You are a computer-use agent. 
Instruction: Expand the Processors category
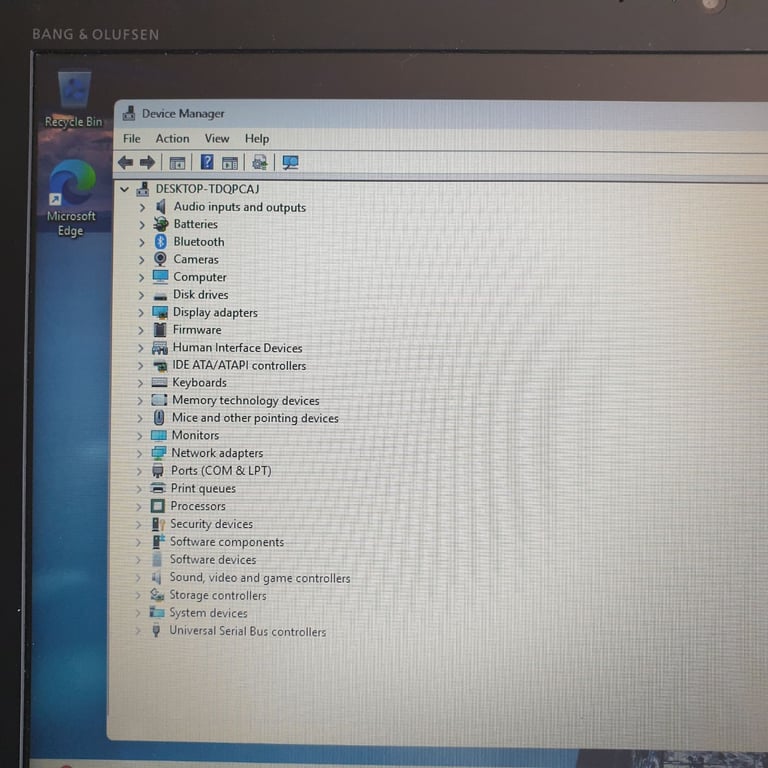[x=139, y=506]
